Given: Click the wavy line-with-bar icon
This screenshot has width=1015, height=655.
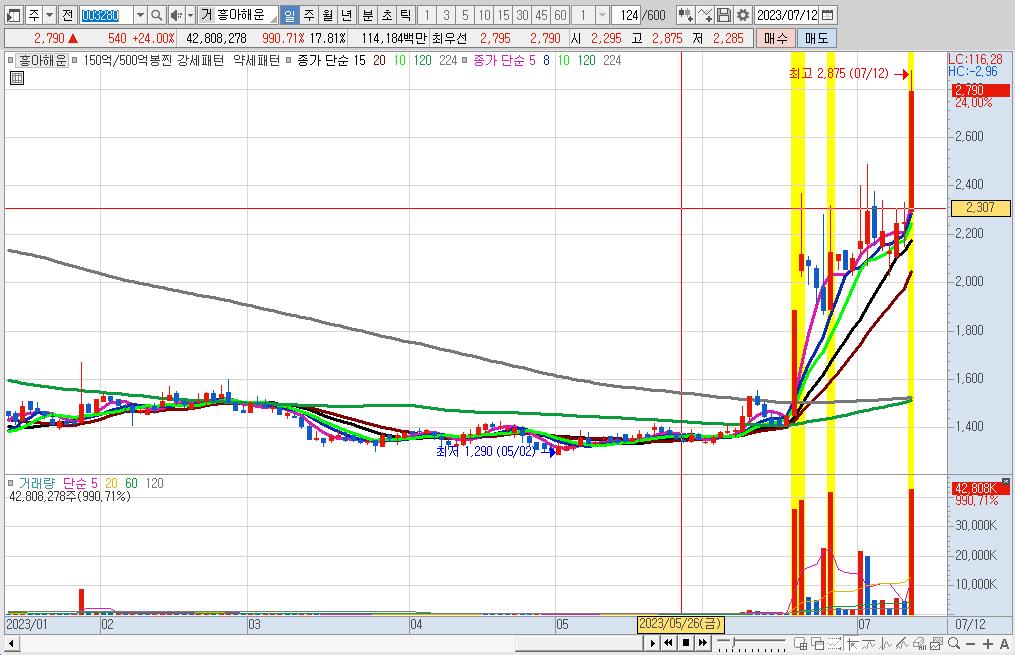Looking at the screenshot, I should [869, 643].
